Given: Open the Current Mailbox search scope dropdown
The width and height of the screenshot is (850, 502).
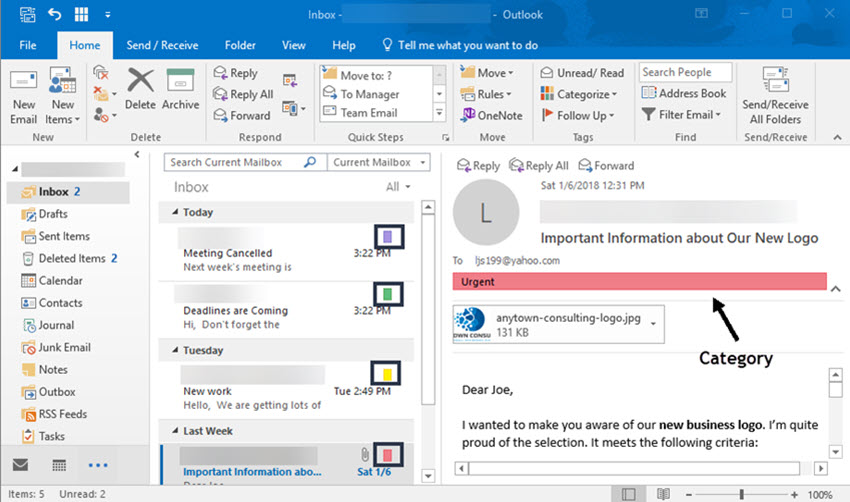Looking at the screenshot, I should 379,162.
